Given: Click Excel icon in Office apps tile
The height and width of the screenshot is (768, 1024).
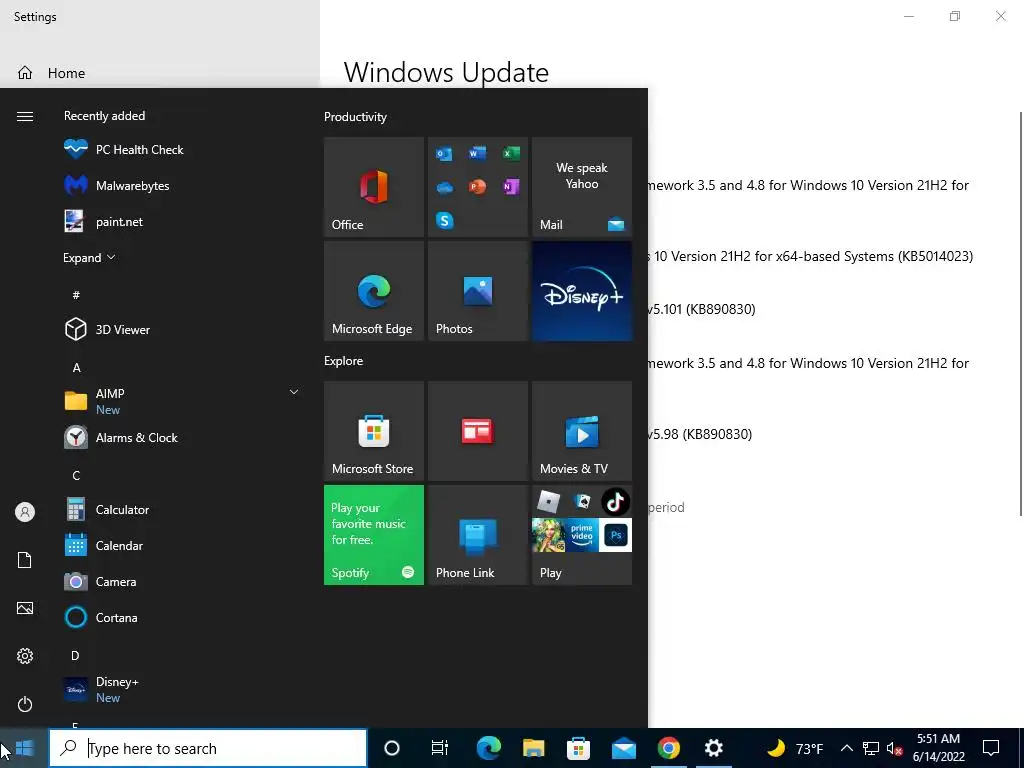Looking at the screenshot, I should point(511,153).
